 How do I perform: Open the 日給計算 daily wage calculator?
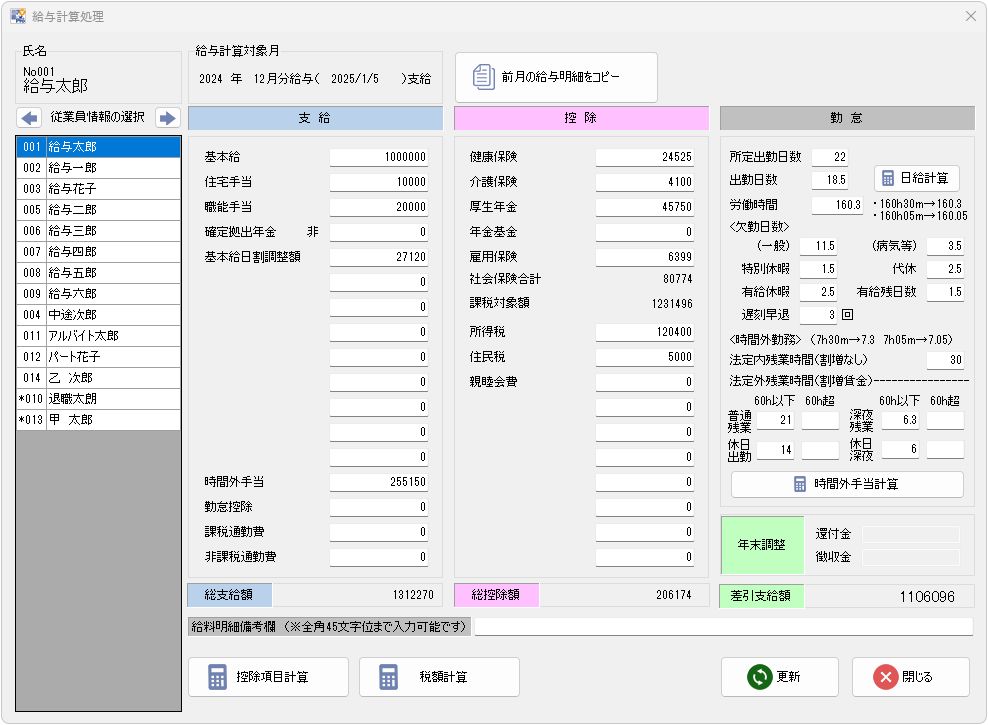point(917,178)
